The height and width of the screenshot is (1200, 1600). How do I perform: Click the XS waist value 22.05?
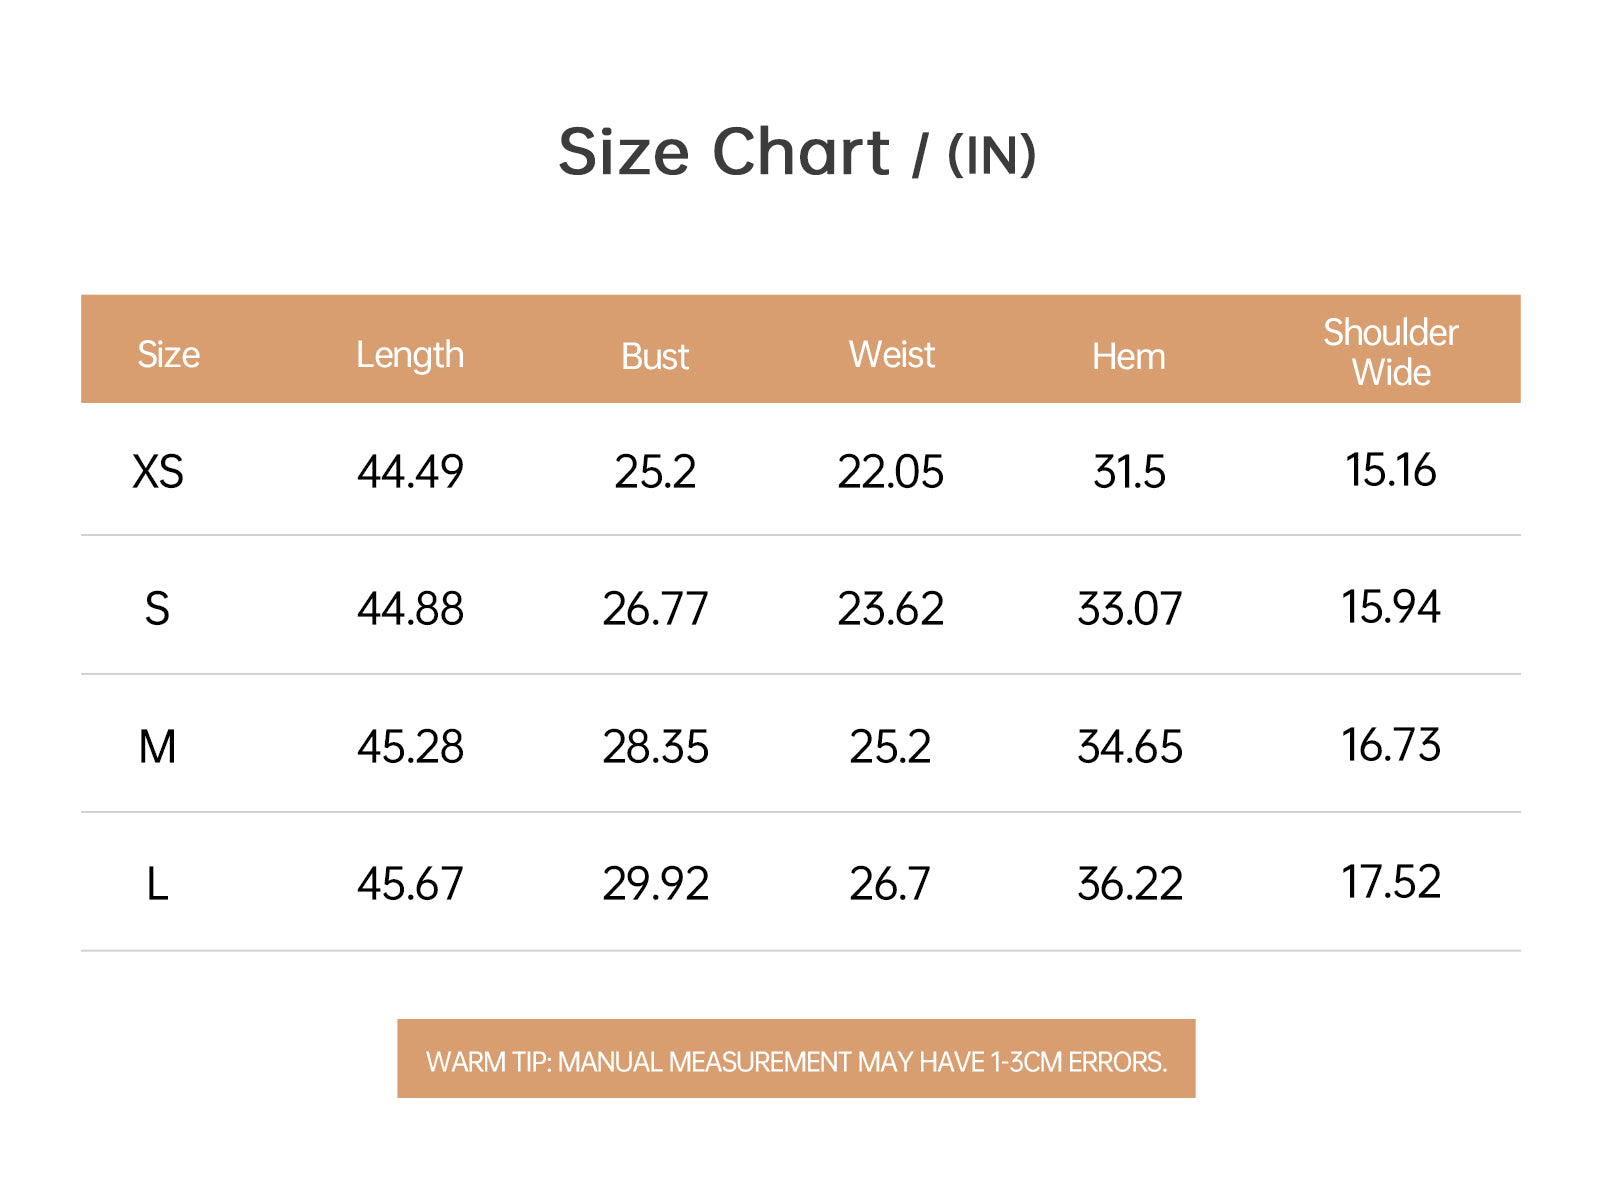click(890, 472)
